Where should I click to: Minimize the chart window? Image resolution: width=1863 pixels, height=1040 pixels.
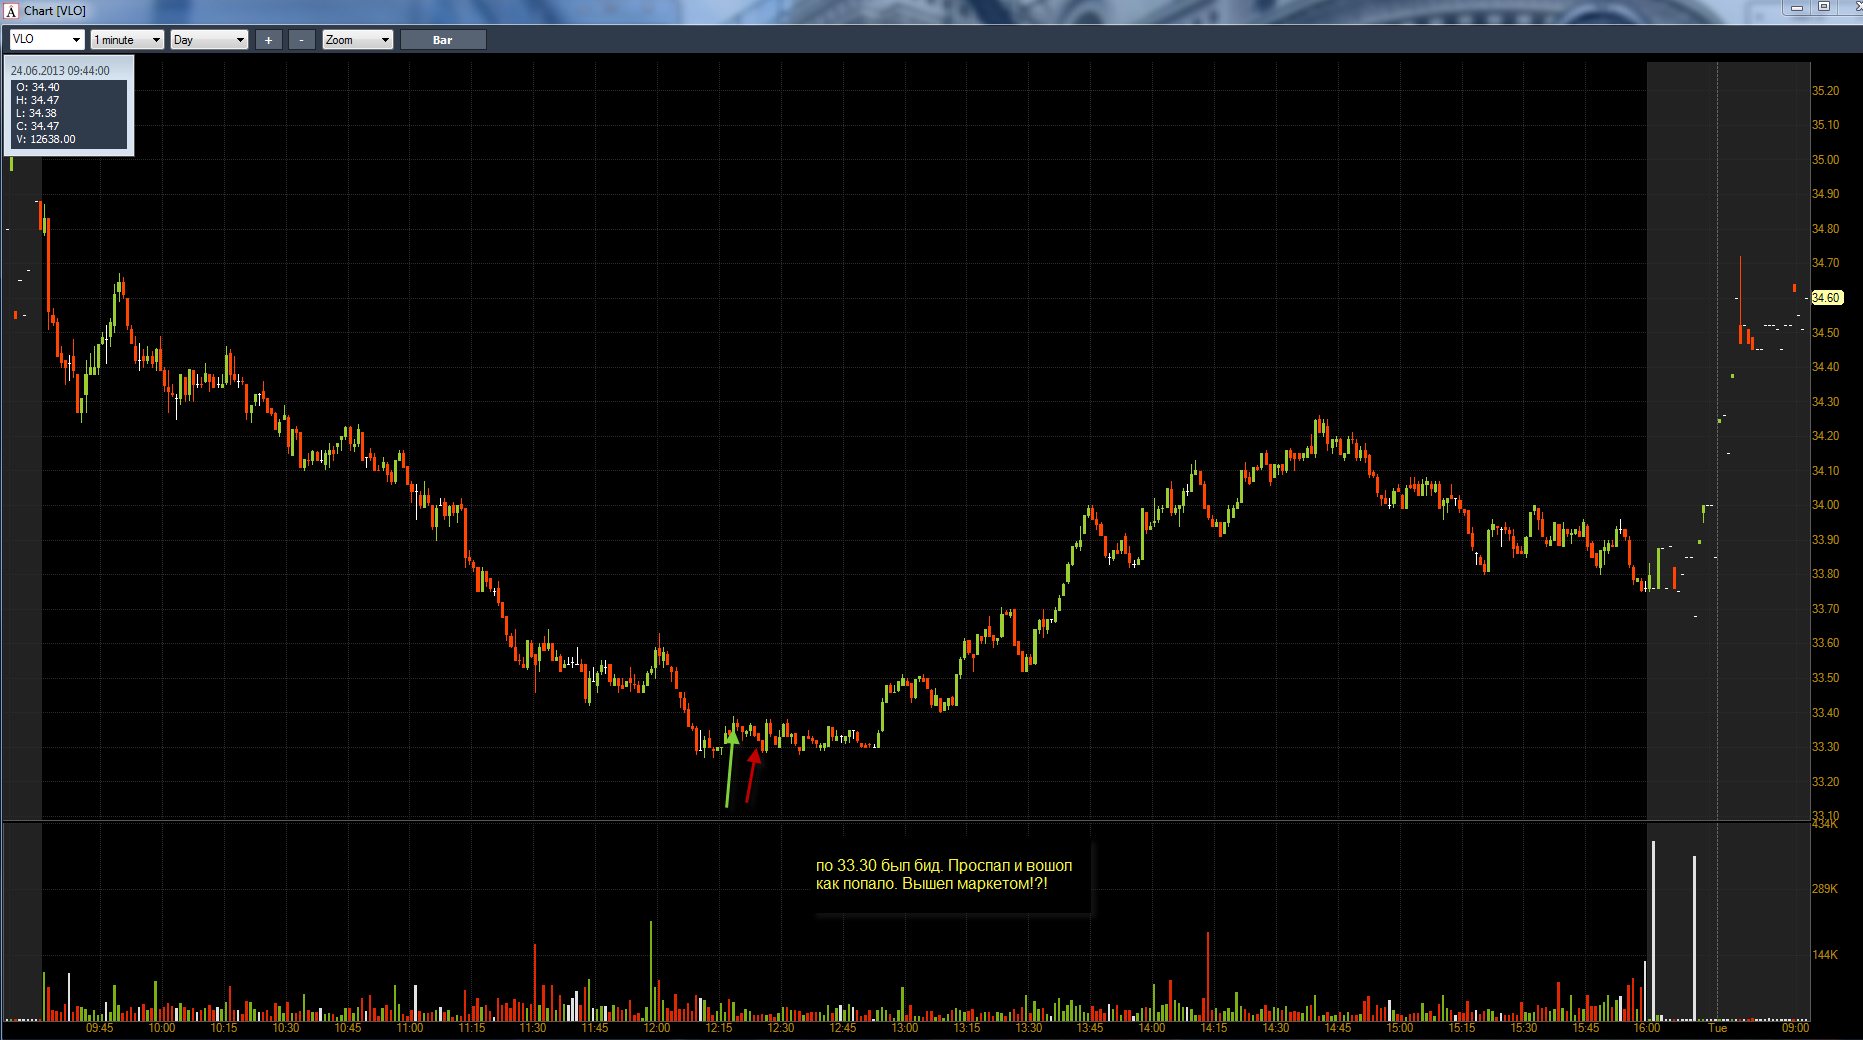click(1797, 8)
